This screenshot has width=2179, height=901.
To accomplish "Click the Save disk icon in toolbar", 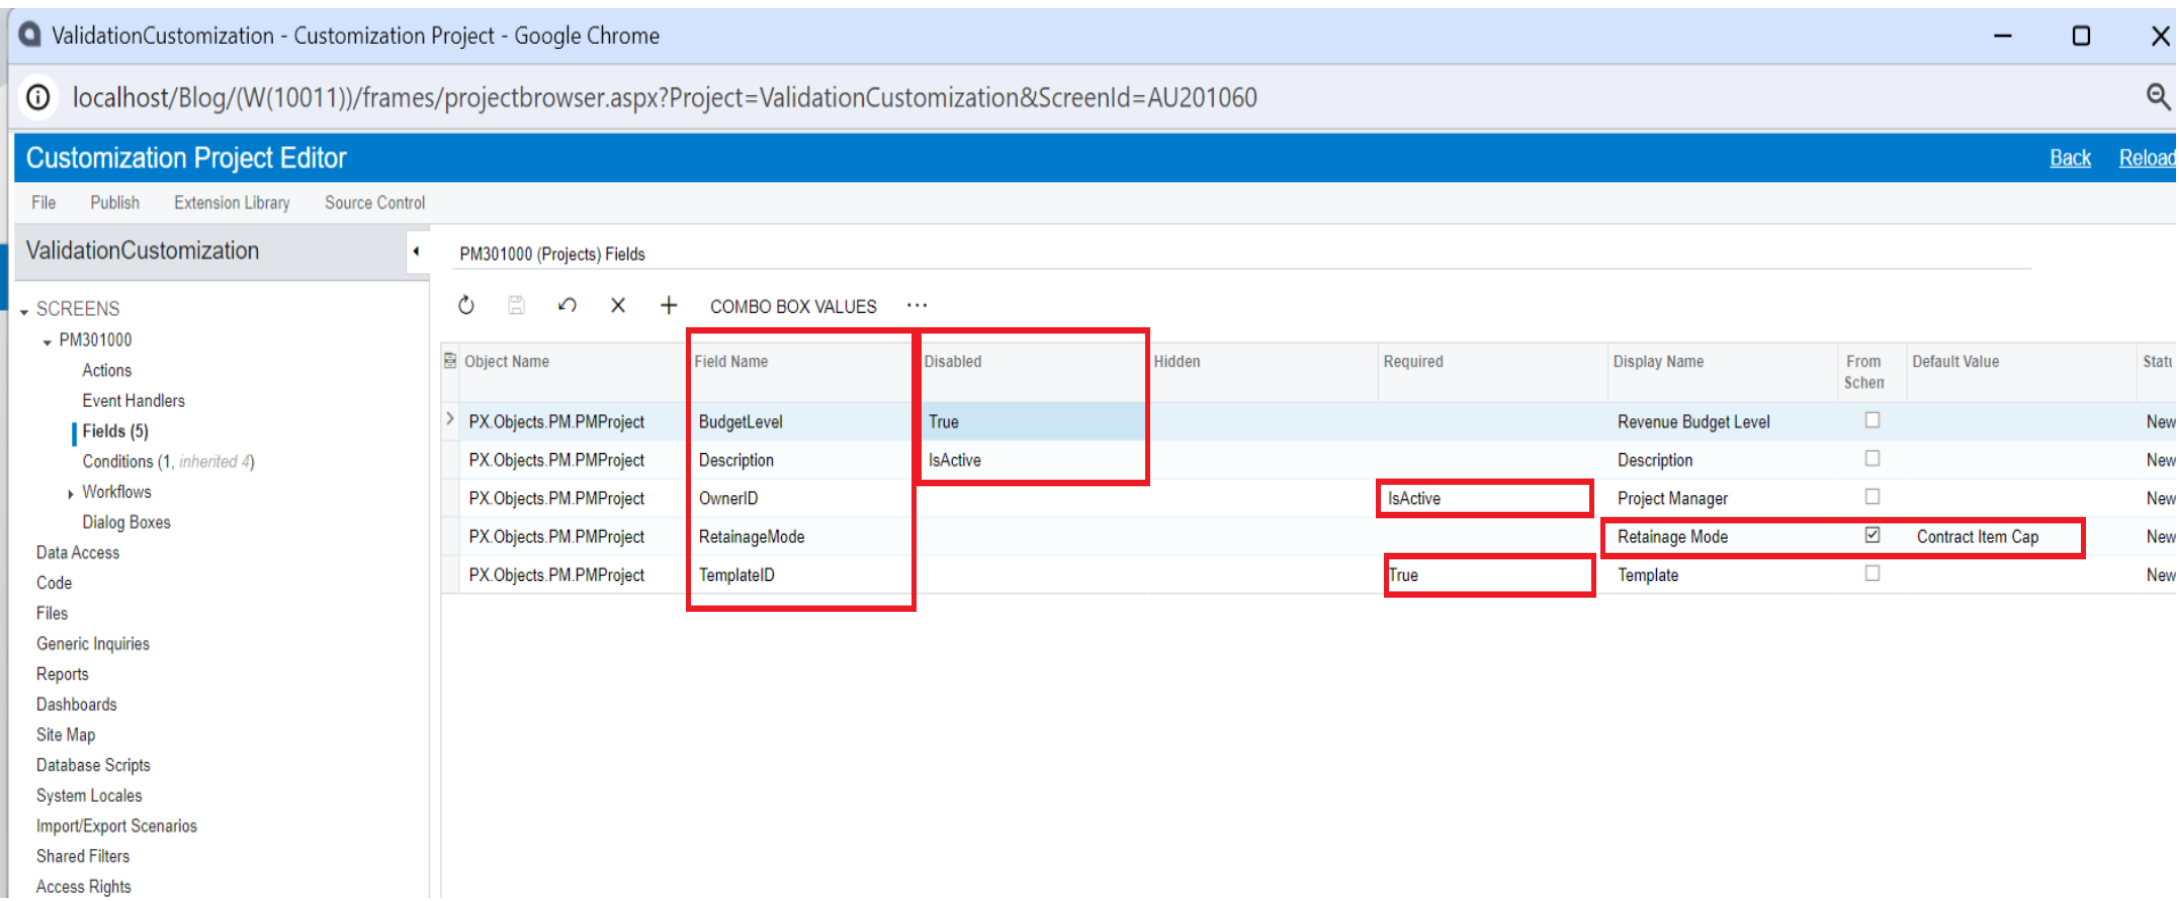I will click(x=516, y=306).
